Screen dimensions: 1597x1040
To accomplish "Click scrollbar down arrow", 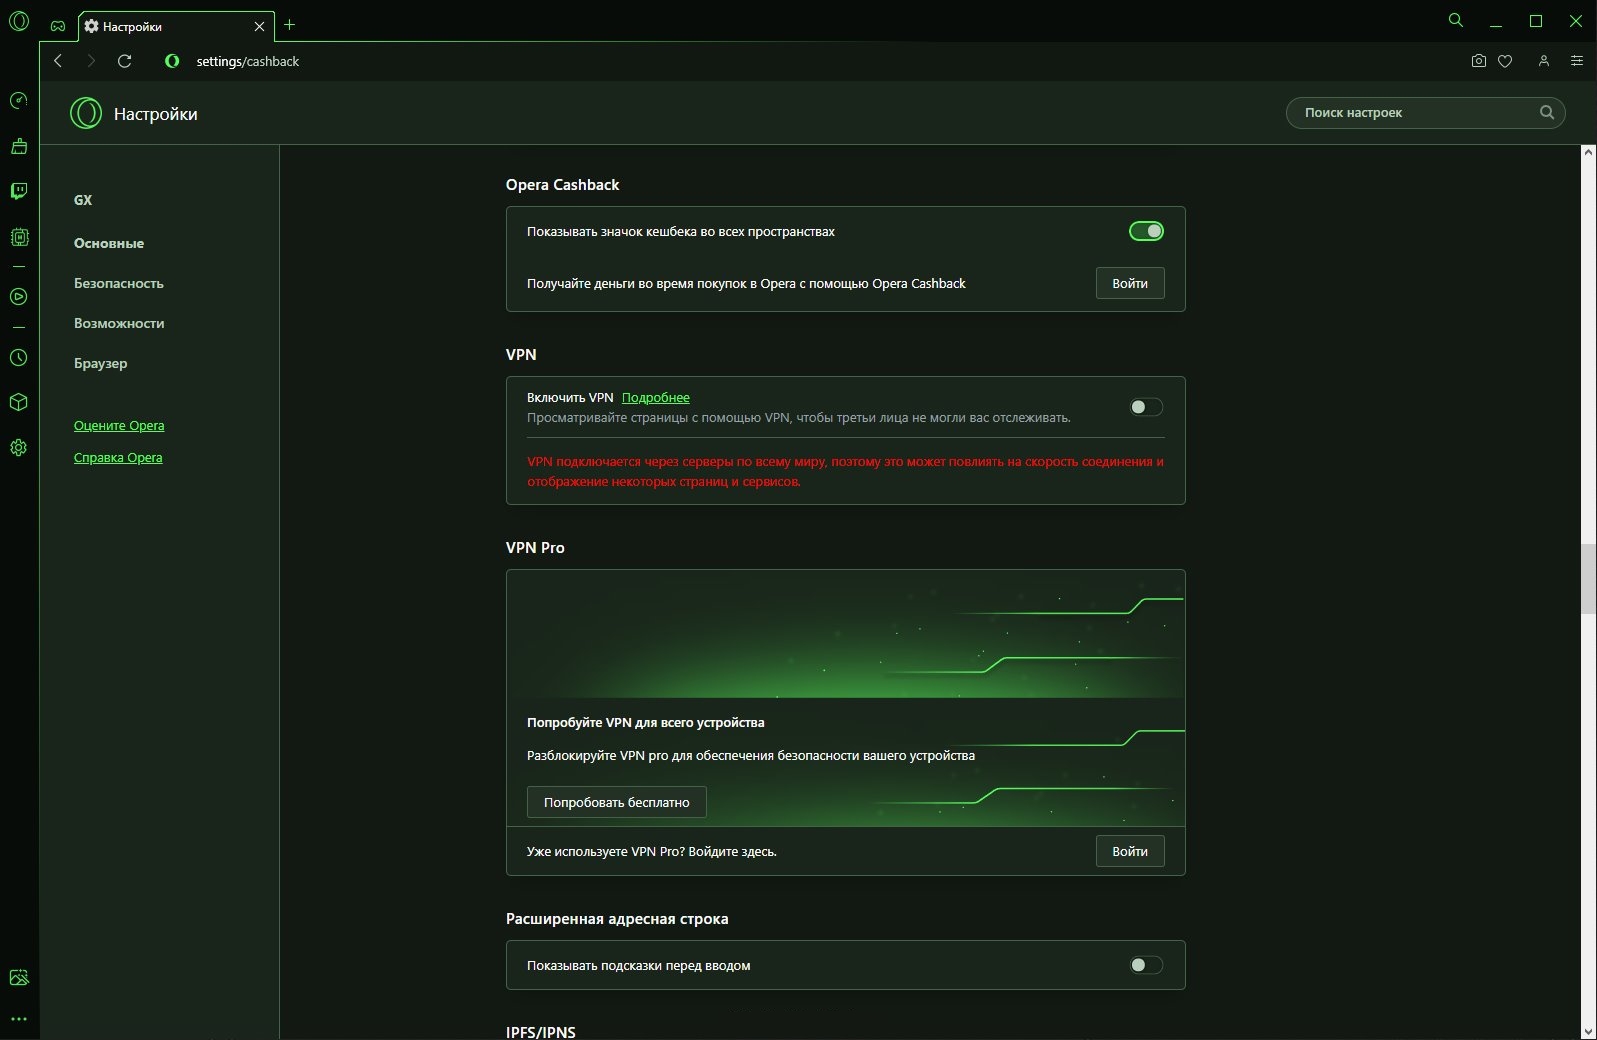I will pos(1588,1031).
